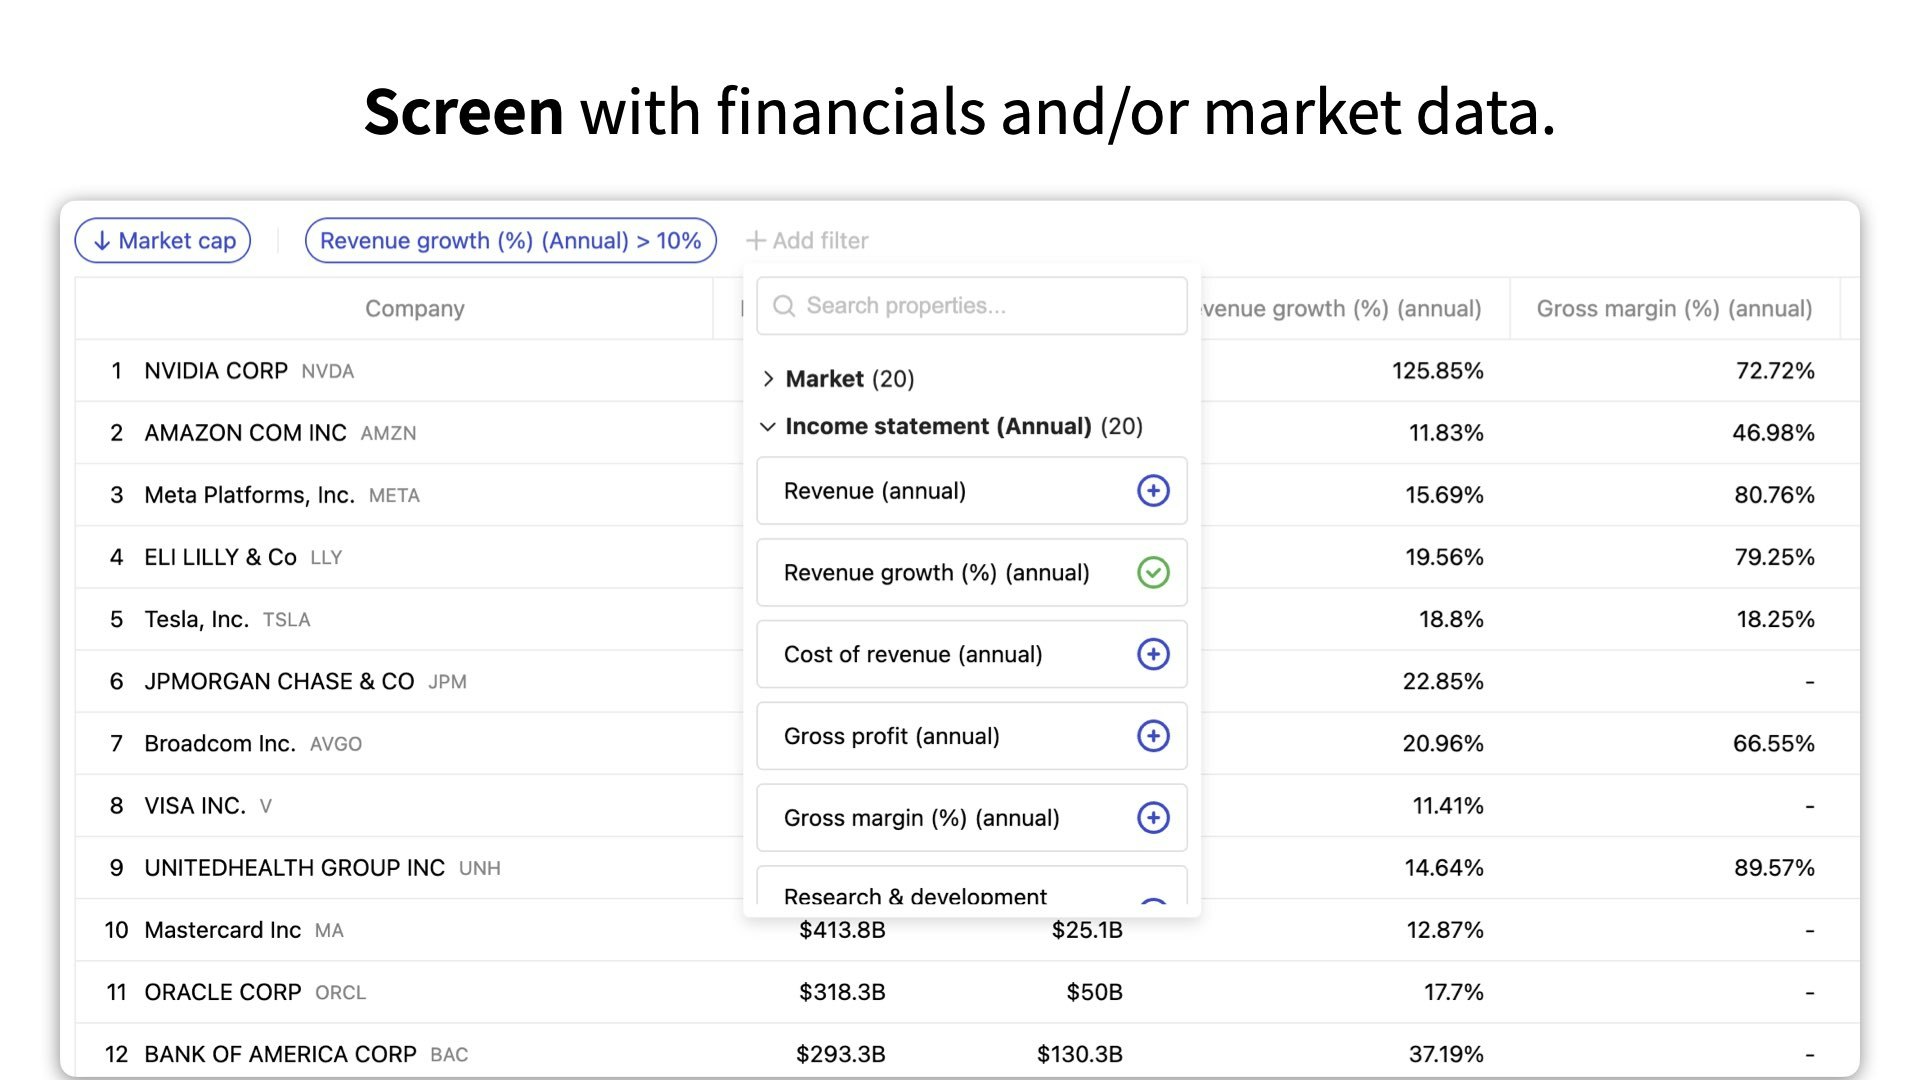Open the AMAZON COM INC row
The height and width of the screenshot is (1080, 1920).
pos(967,433)
